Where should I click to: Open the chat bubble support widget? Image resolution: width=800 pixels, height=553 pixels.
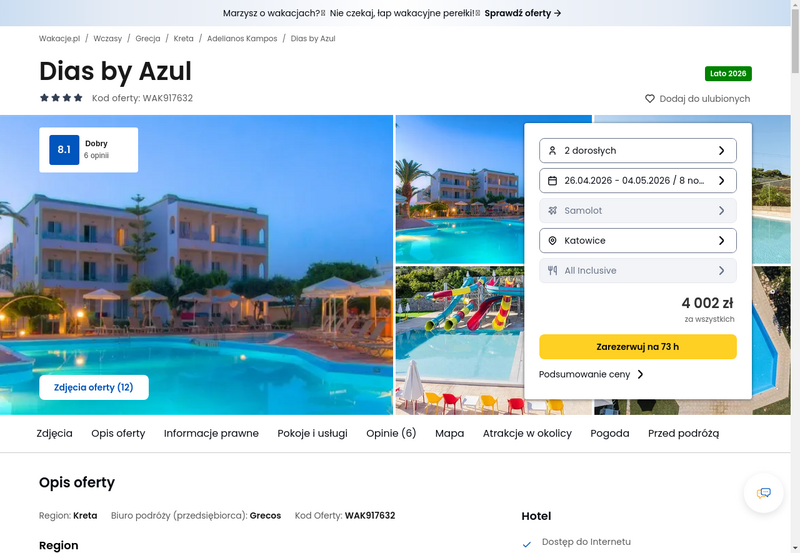coord(763,493)
